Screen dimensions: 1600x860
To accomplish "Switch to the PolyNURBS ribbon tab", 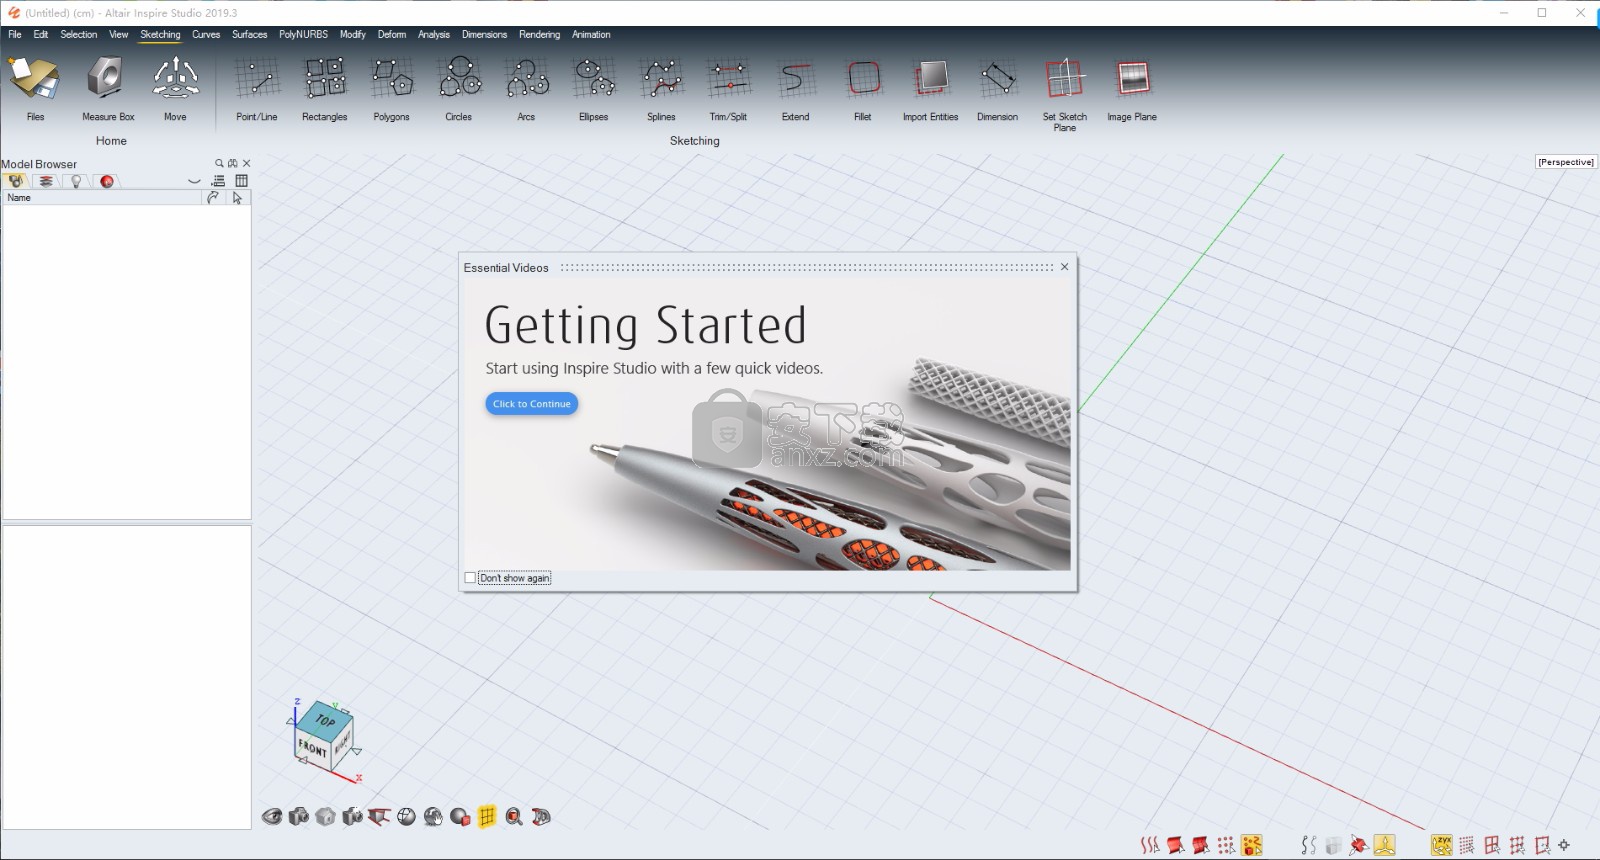I will tap(303, 34).
